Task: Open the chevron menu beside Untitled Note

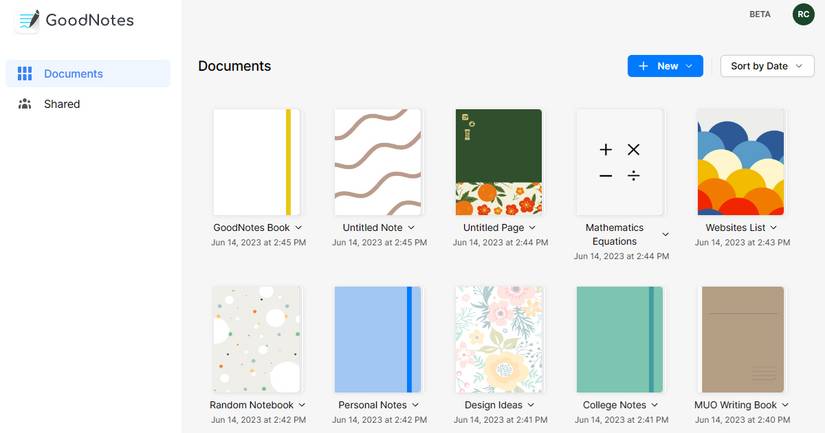Action: [411, 227]
